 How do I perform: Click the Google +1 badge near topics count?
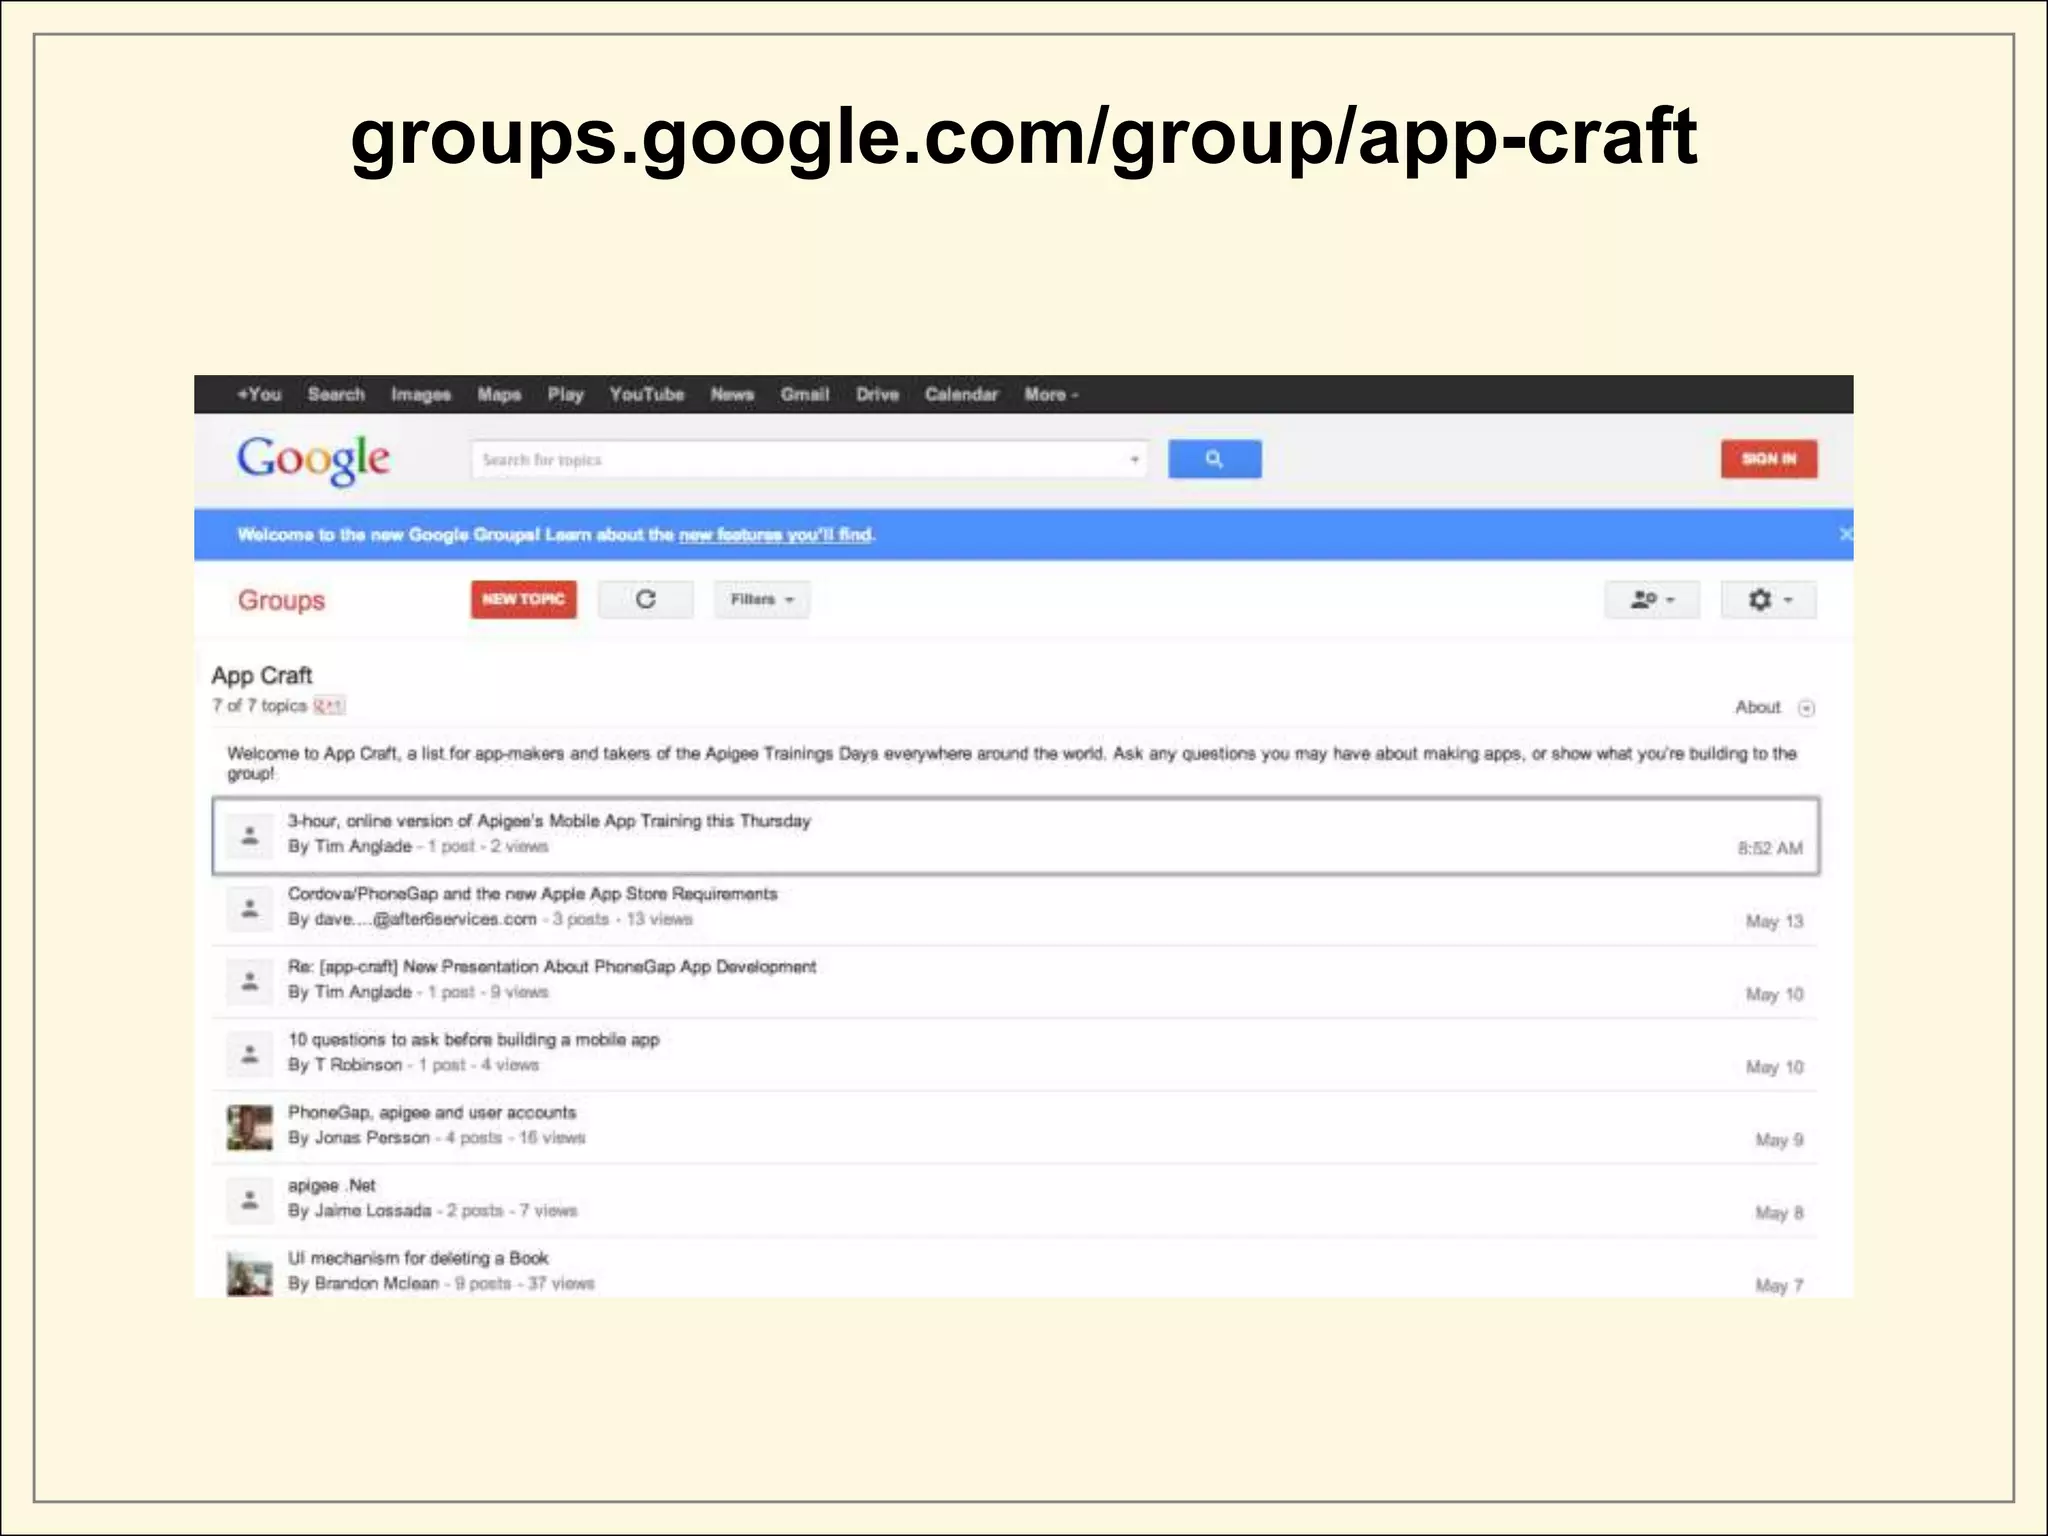[329, 706]
